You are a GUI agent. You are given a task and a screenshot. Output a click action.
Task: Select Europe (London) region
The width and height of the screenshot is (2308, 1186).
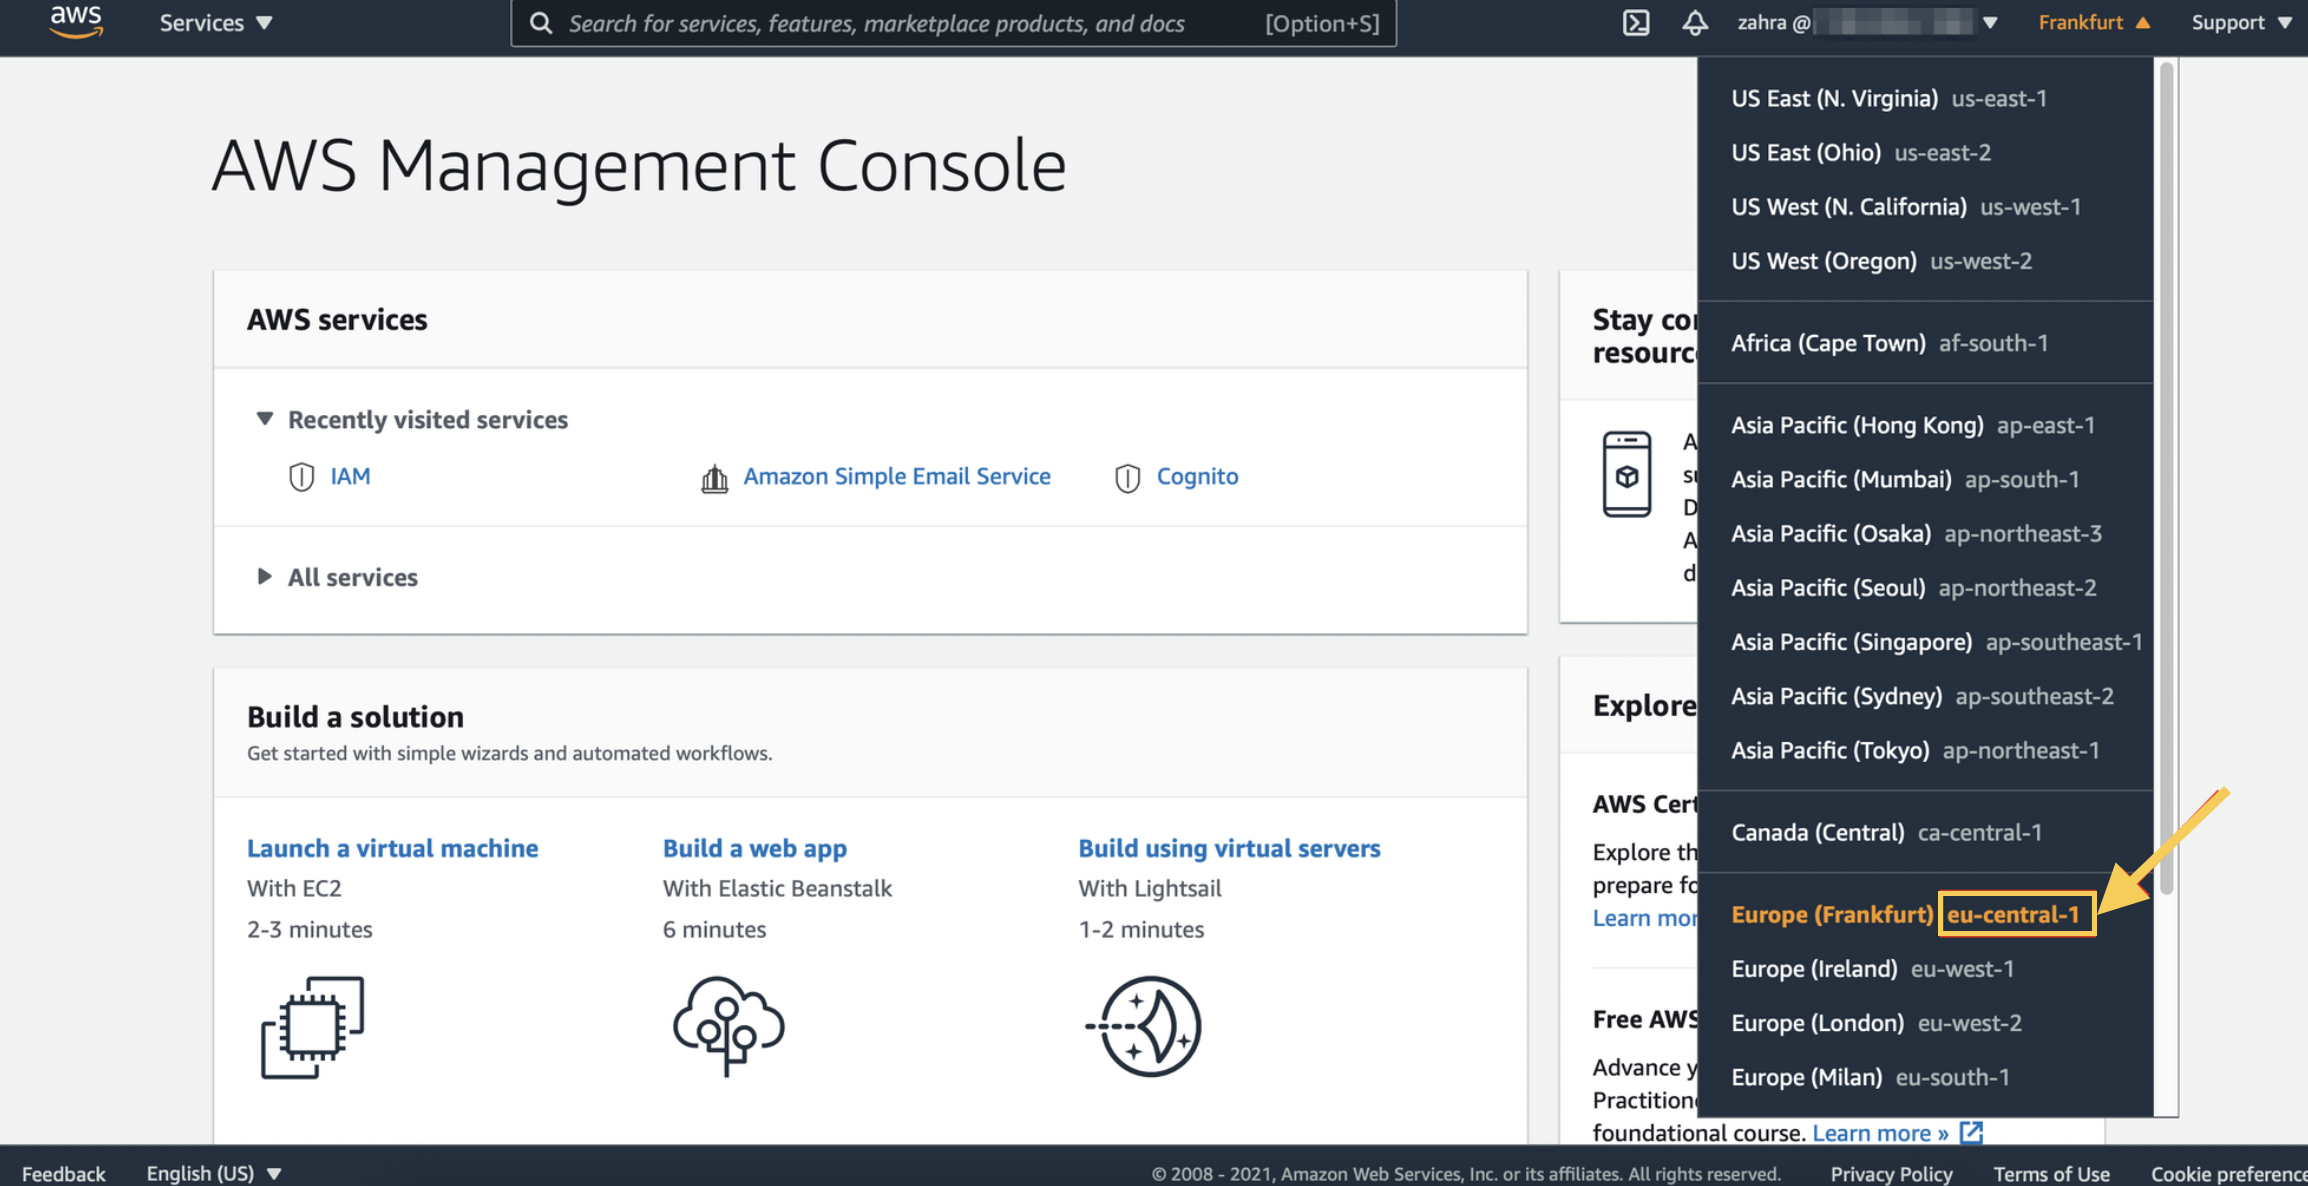coord(1925,1021)
